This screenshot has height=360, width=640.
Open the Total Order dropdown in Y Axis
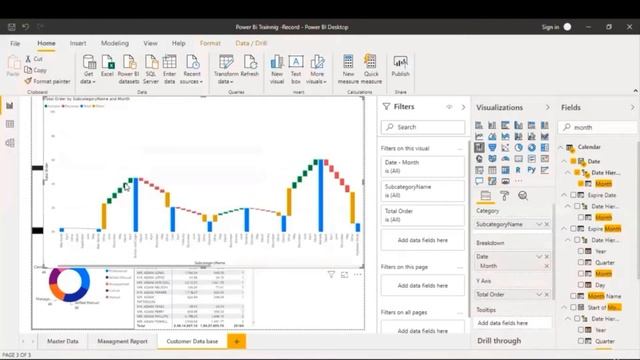(x=539, y=294)
